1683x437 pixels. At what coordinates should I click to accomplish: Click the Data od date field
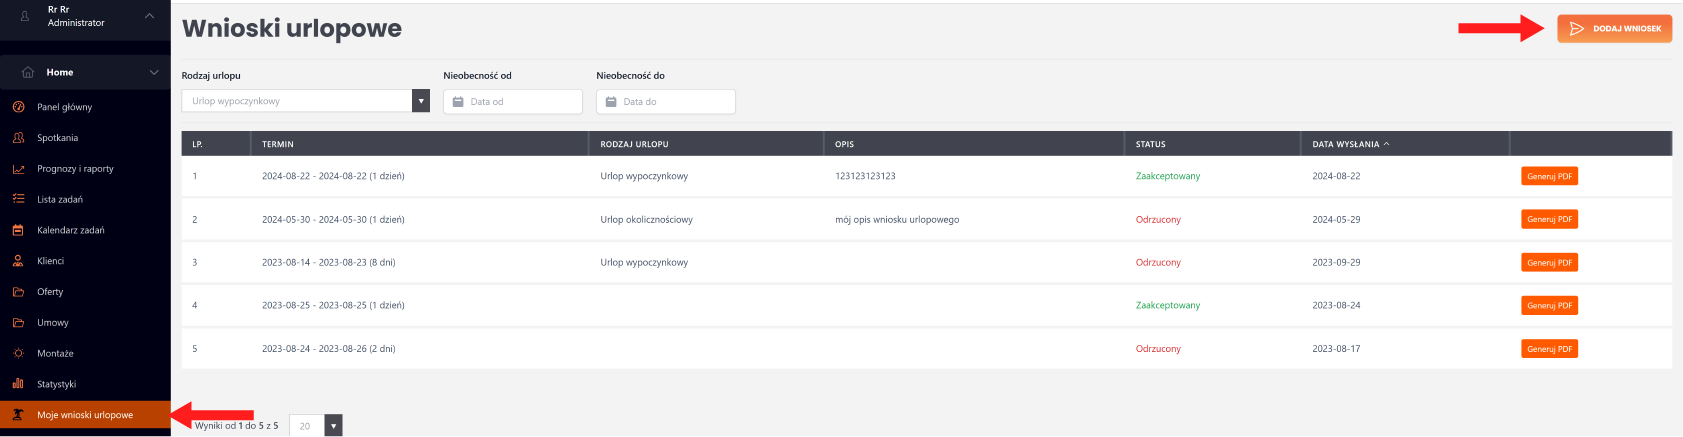pyautogui.click(x=513, y=102)
